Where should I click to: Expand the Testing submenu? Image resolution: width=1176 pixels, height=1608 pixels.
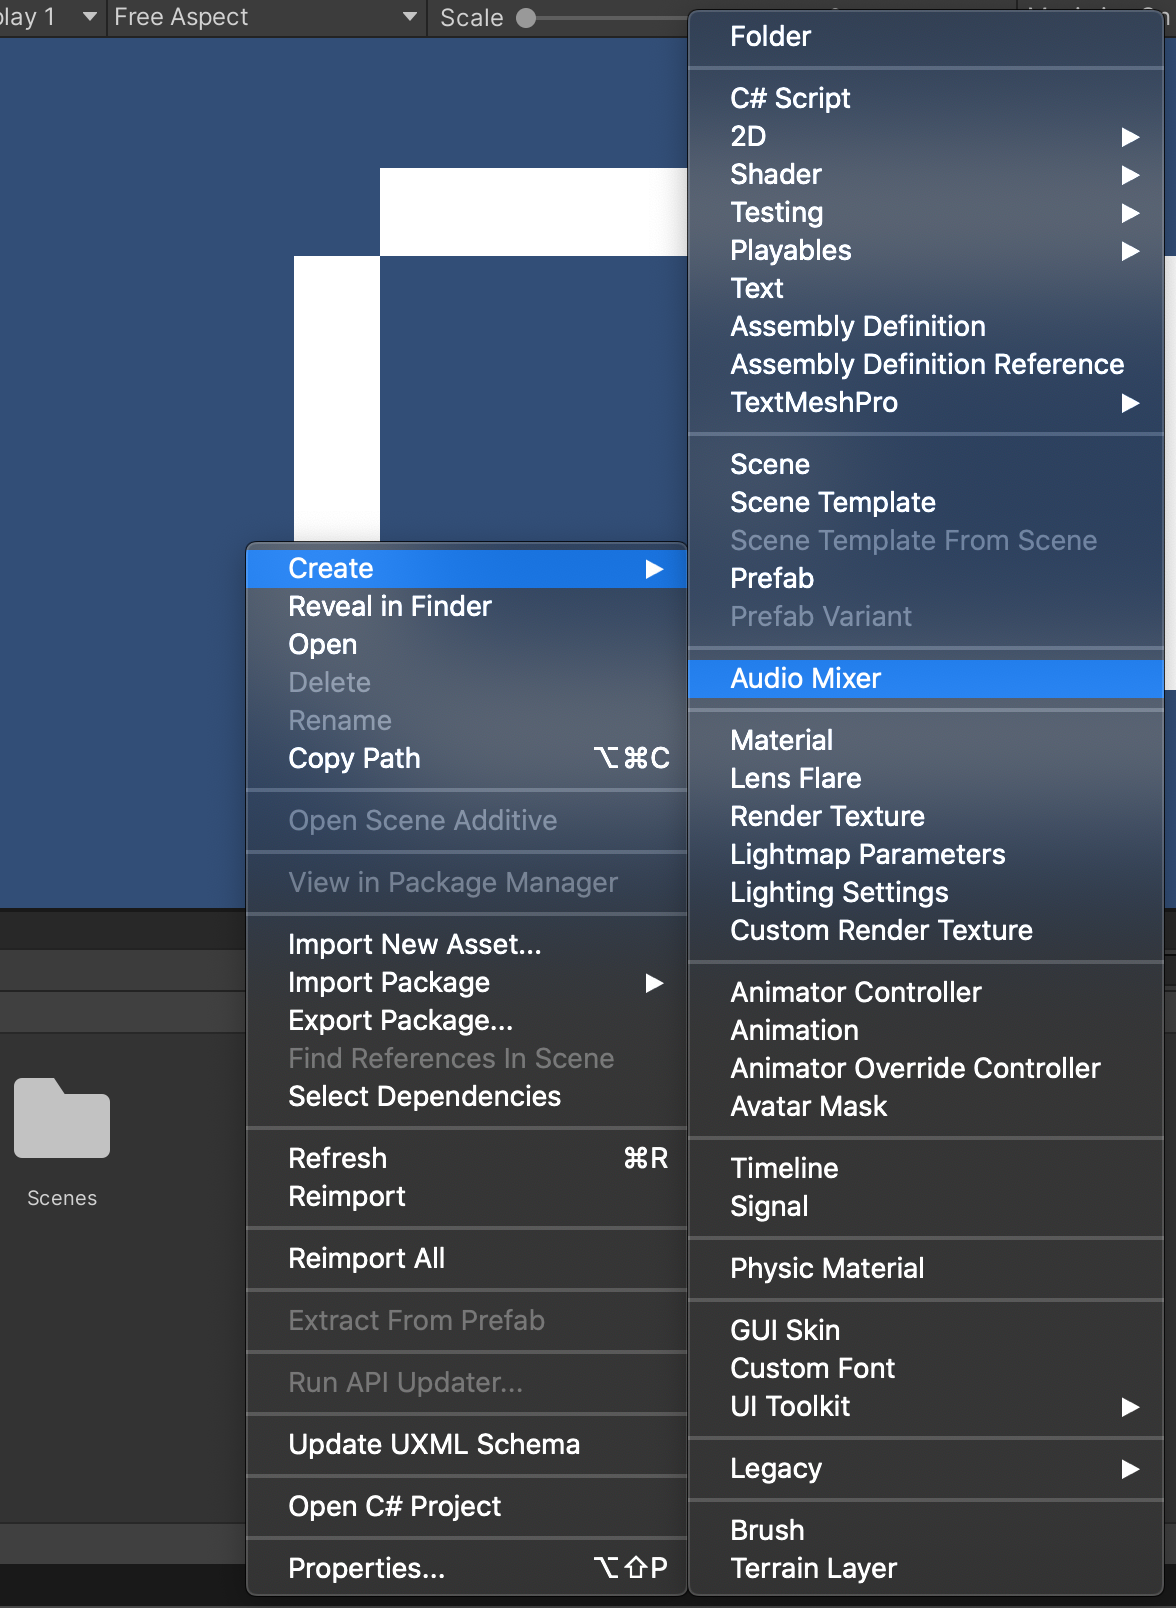[x=926, y=212]
